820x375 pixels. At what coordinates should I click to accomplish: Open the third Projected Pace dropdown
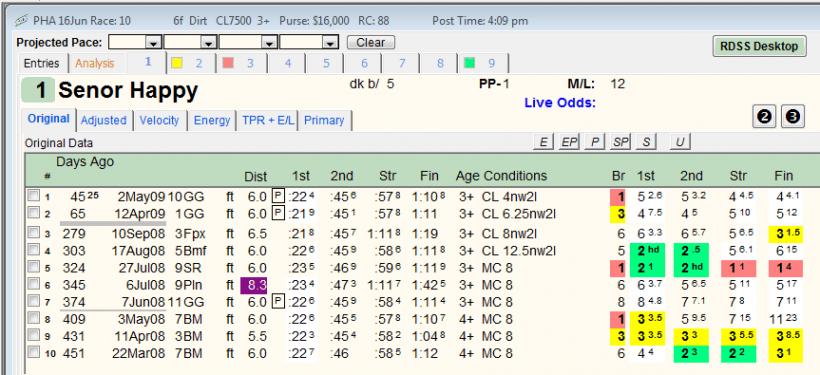[x=269, y=42]
